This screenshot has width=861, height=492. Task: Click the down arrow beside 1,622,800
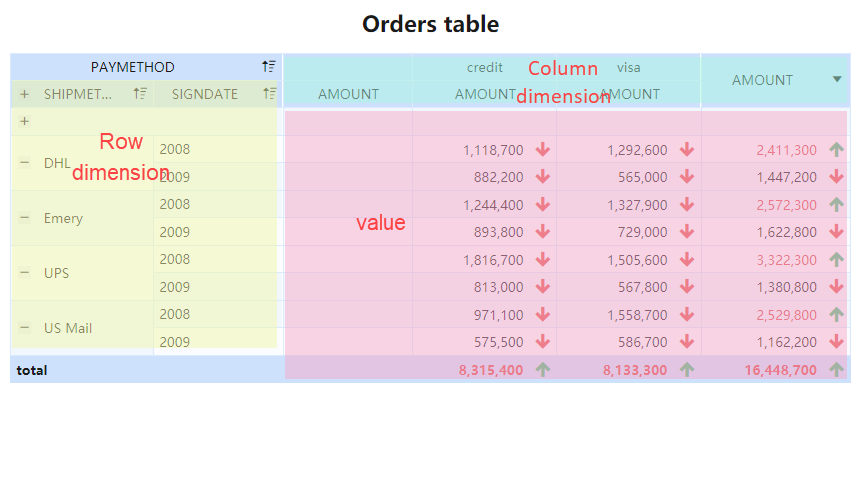coord(836,232)
